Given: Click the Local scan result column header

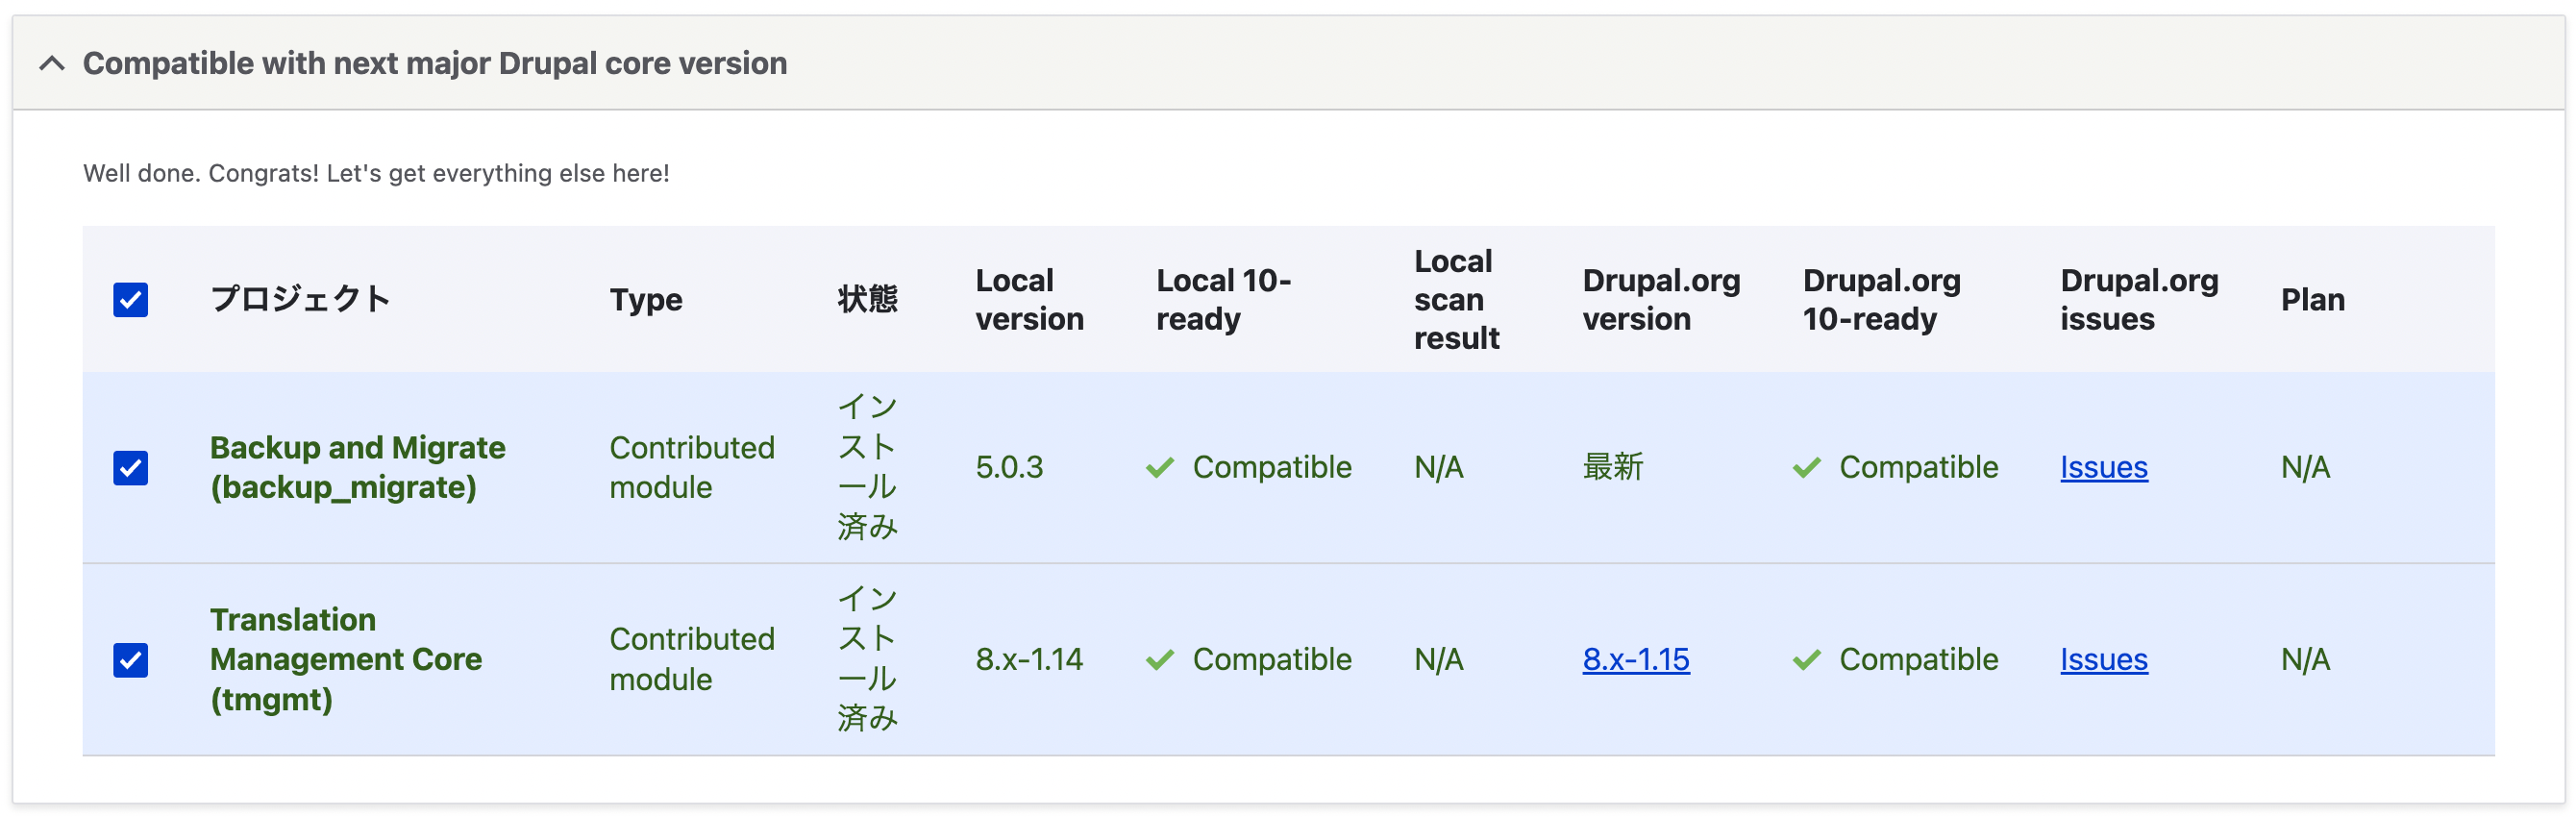Looking at the screenshot, I should point(1456,299).
